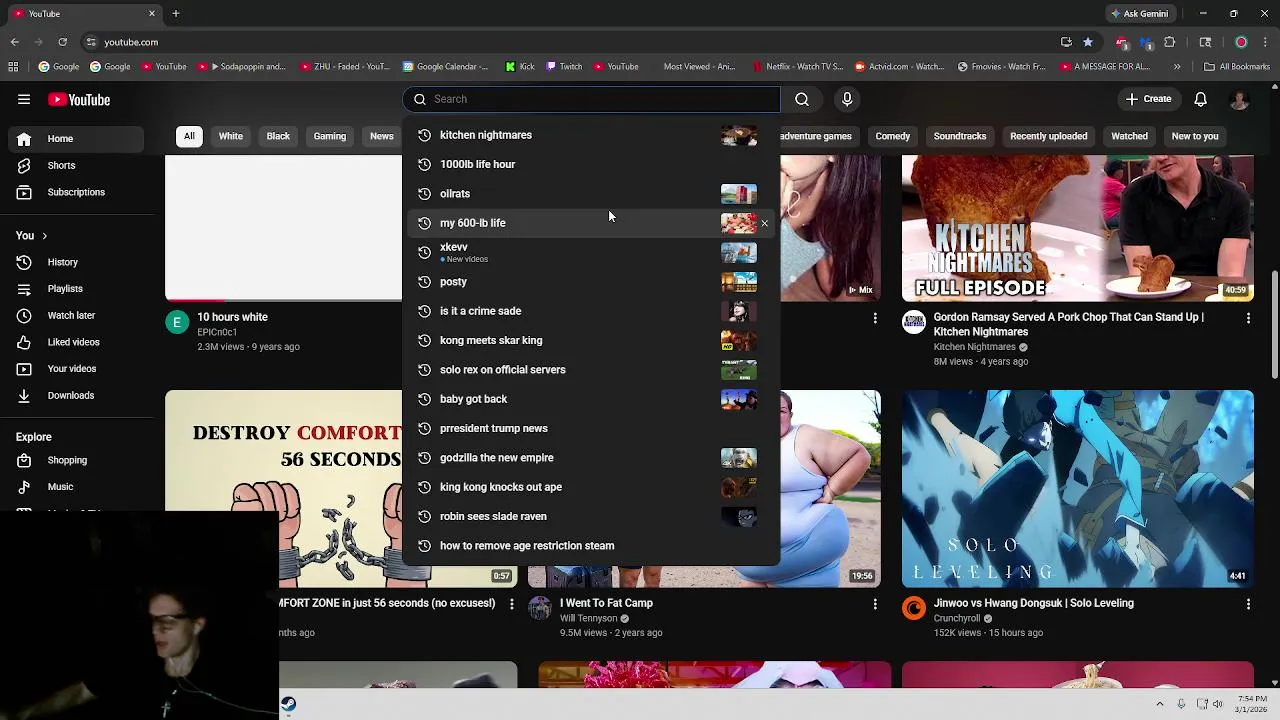1280x720 pixels.
Task: Choose suggestion xkevv
Action: click(591, 252)
